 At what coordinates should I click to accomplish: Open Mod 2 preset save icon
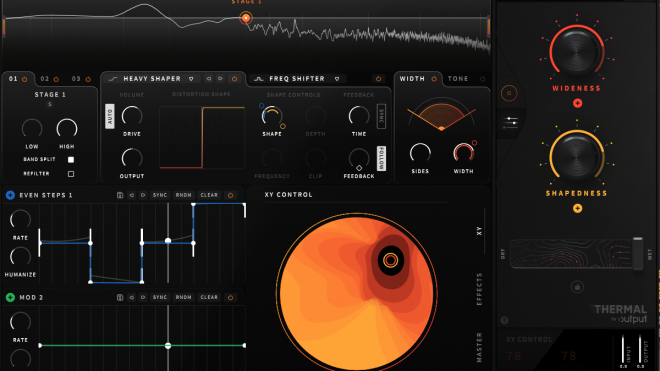click(120, 297)
